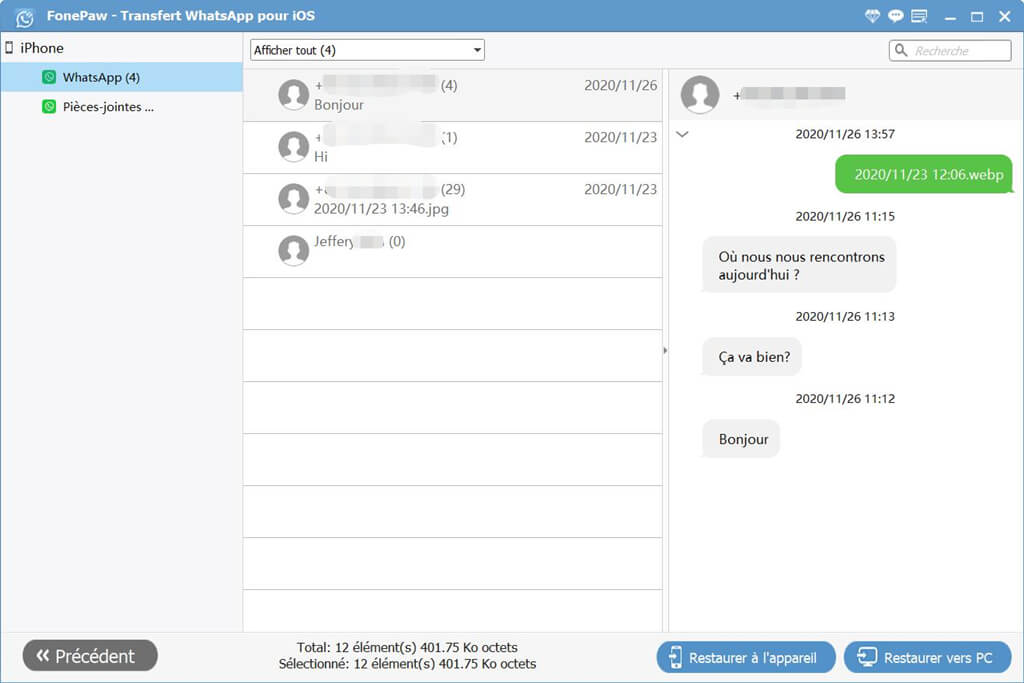The width and height of the screenshot is (1024, 683).
Task: Click the Bonjour message bubble in chat
Action: 741,439
